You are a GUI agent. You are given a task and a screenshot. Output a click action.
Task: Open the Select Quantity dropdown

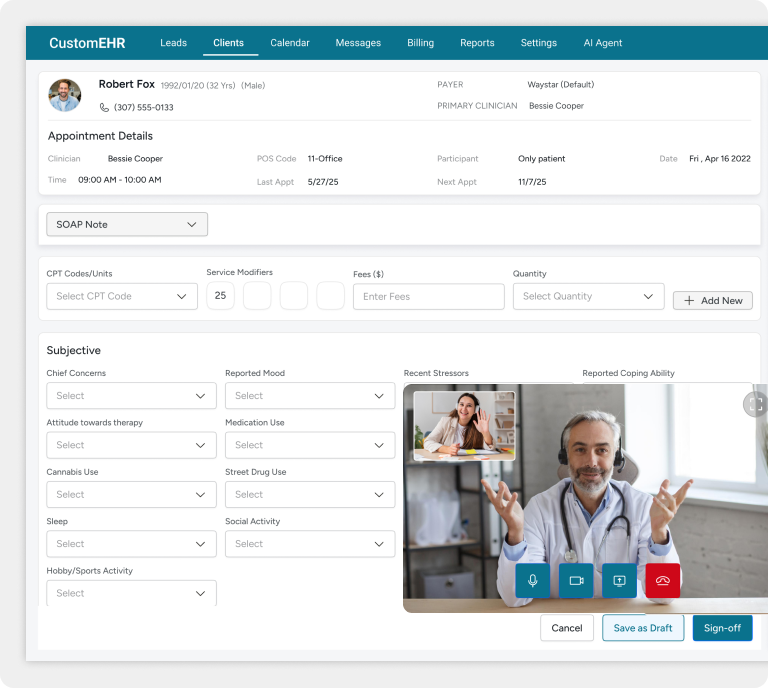tap(588, 296)
